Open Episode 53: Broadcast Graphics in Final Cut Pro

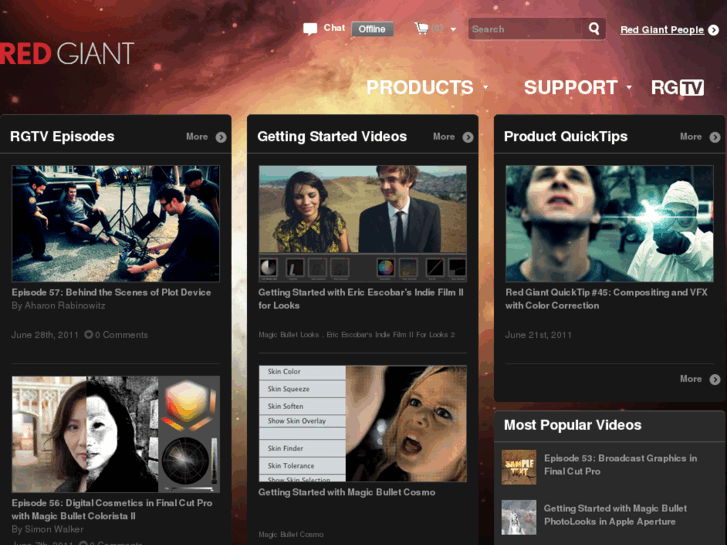coord(620,465)
